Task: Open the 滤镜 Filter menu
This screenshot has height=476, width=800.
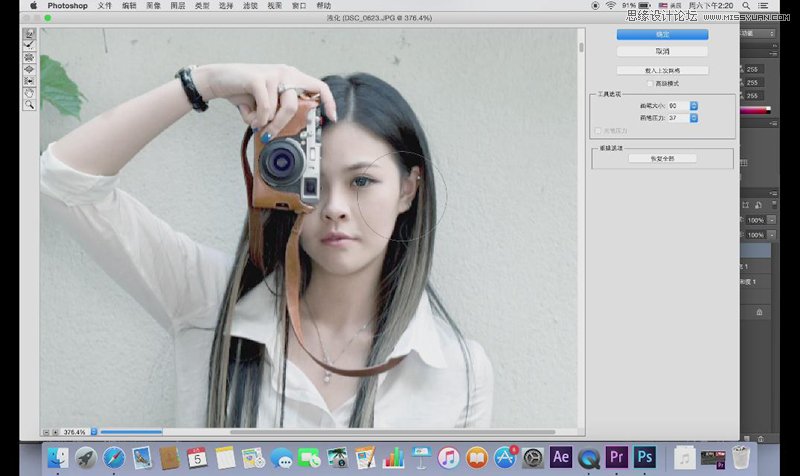Action: click(250, 6)
